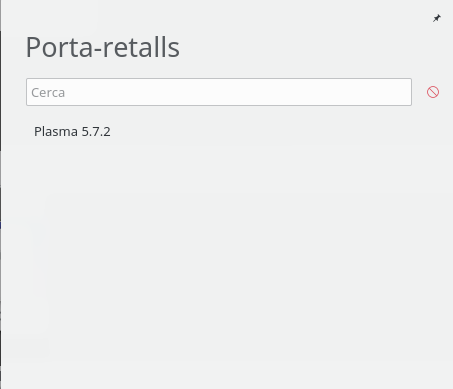Image resolution: width=453 pixels, height=389 pixels.
Task: Click the clear history button right of Cerca
Action: tap(433, 92)
